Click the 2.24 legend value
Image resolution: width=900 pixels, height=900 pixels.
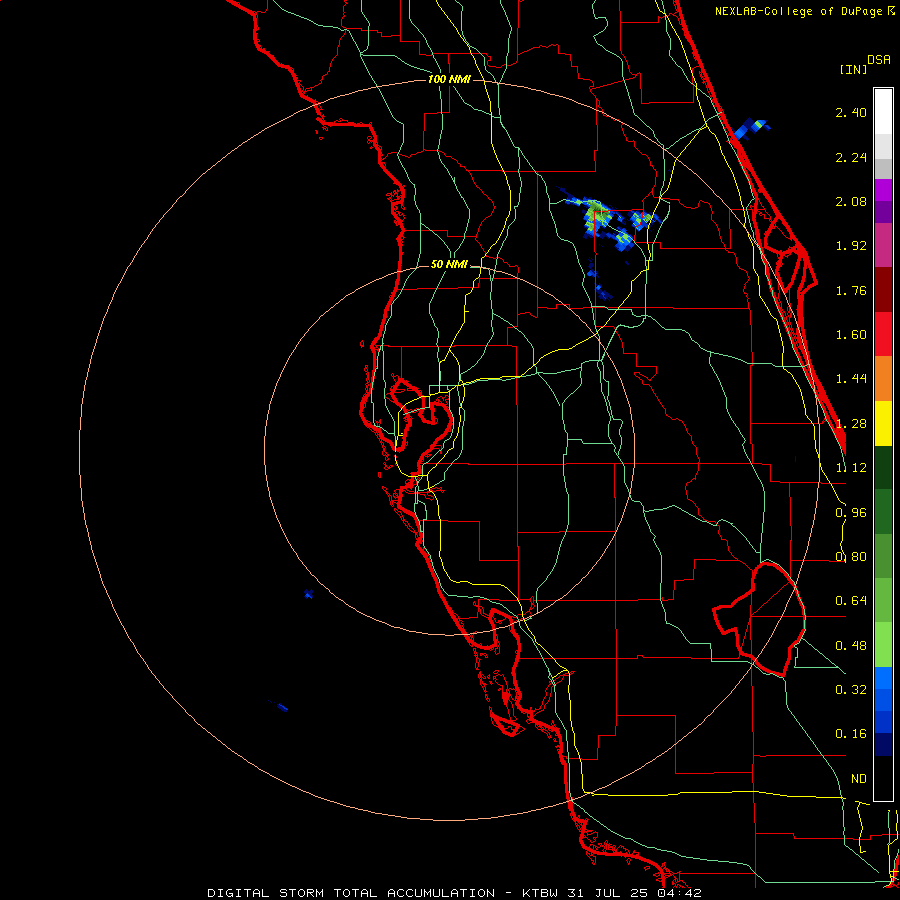851,157
